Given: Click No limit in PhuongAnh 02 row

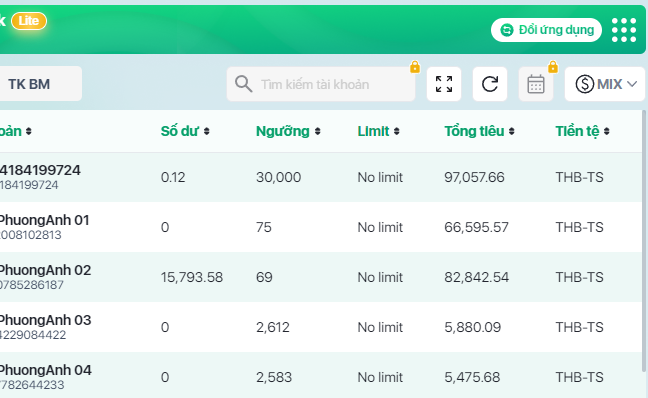Looking at the screenshot, I should [380, 277].
